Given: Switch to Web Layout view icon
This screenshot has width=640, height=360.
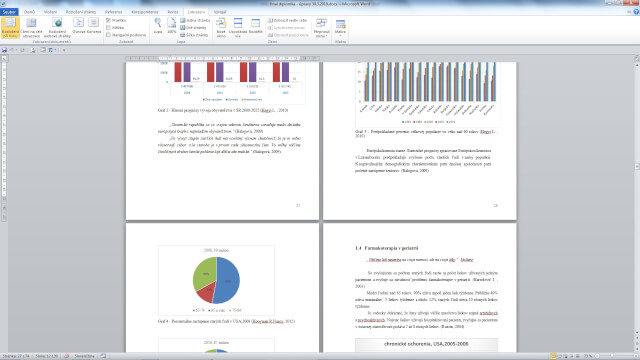Looking at the screenshot, I should [x=57, y=28].
